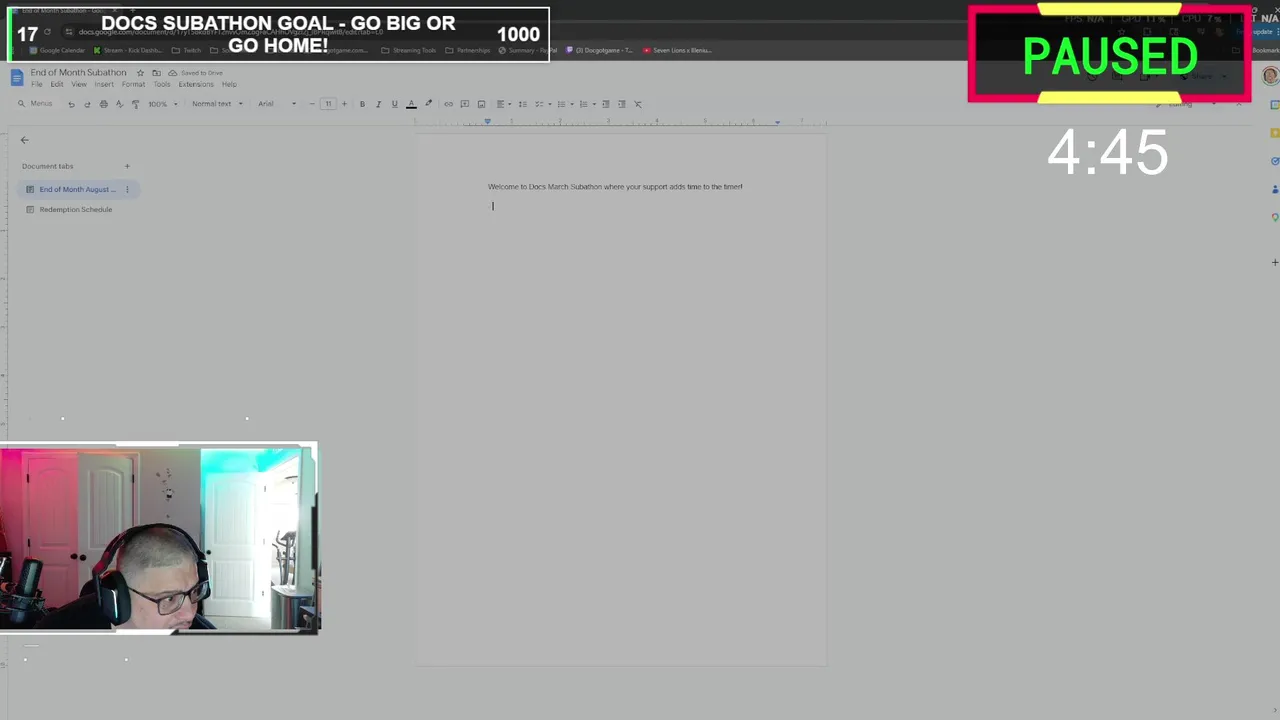Toggle bold formatting
The image size is (1280, 720).
click(x=362, y=104)
